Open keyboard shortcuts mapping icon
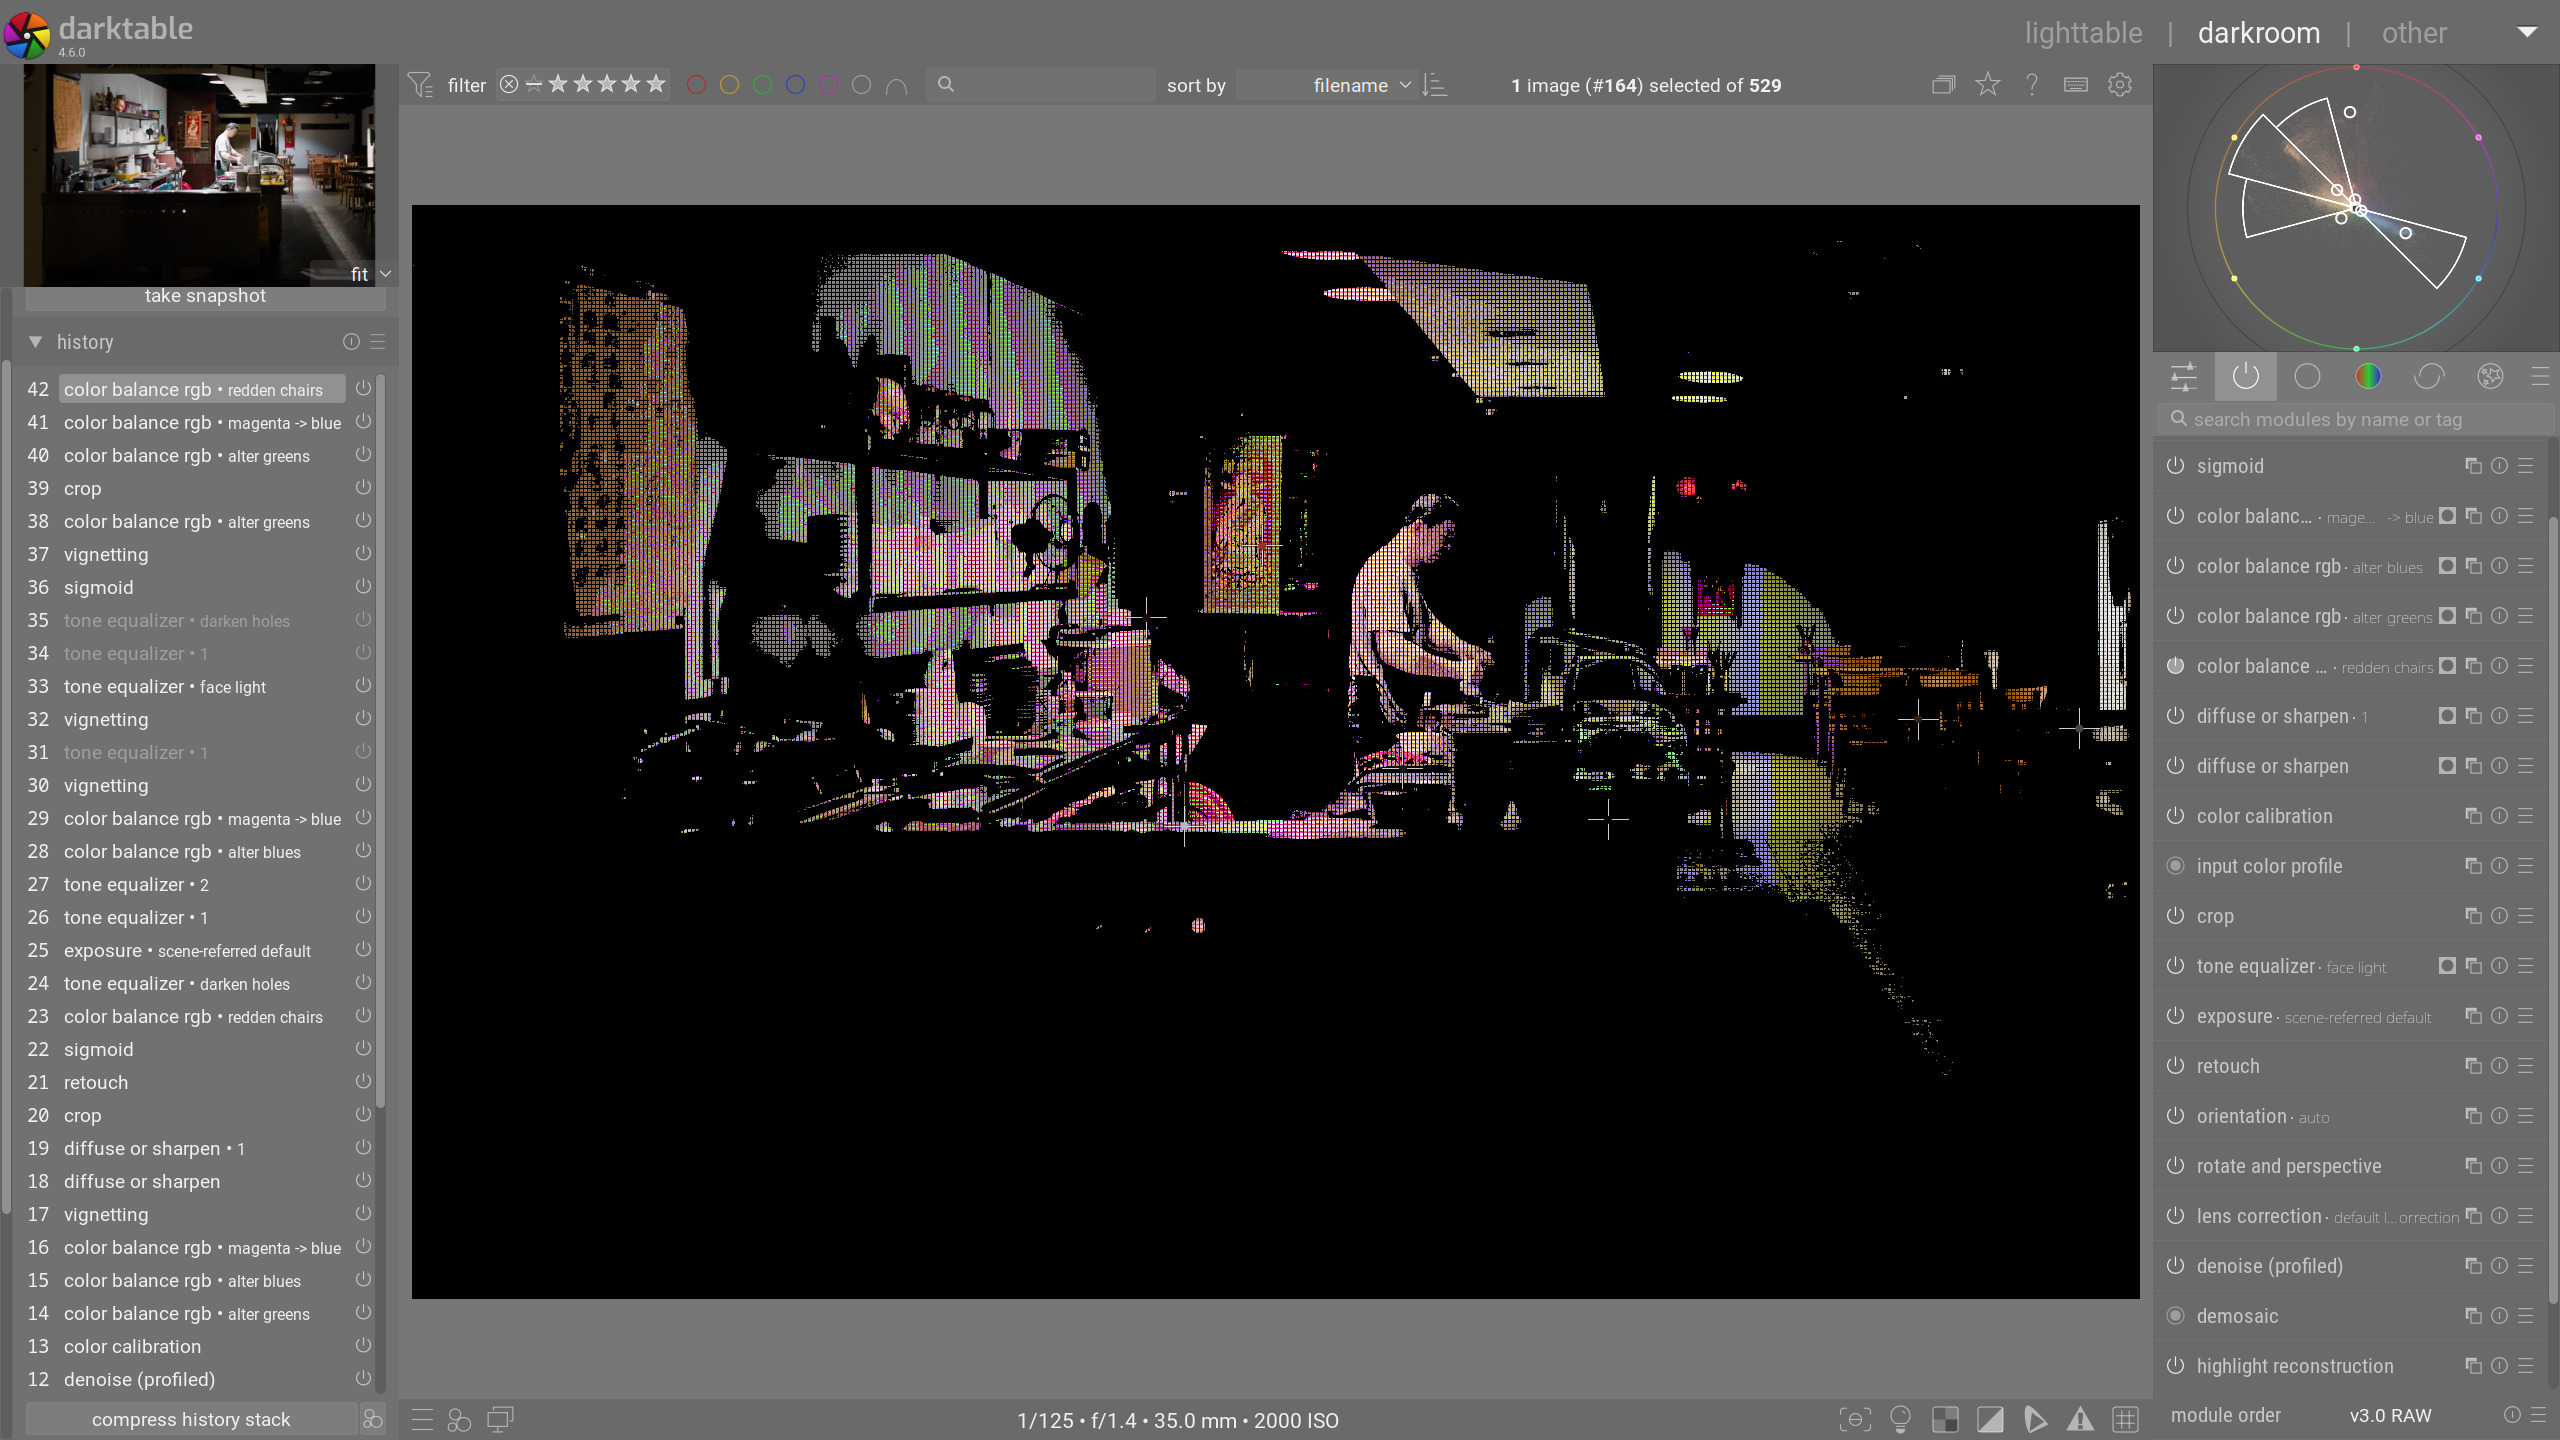Image resolution: width=2560 pixels, height=1440 pixels. [x=2075, y=85]
